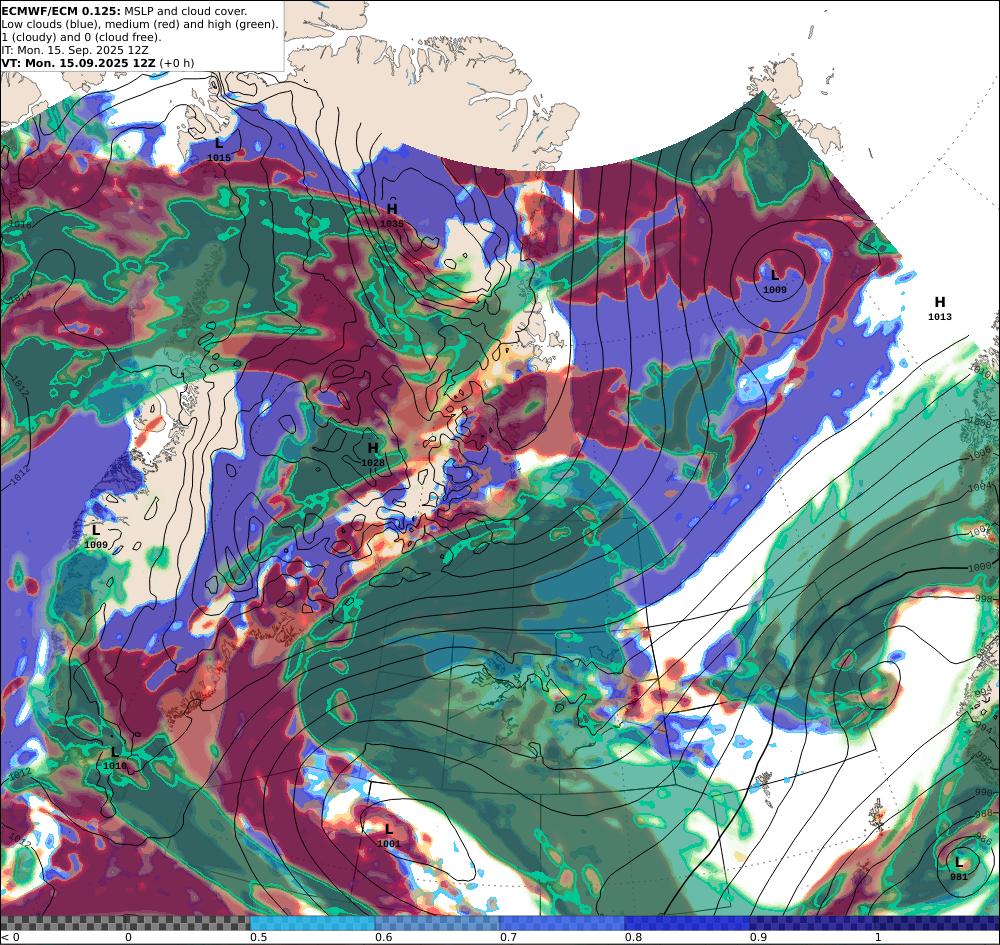Viewport: 1000px width, 945px height.
Task: Click the 1014 isobar label
Action: [x=20, y=296]
